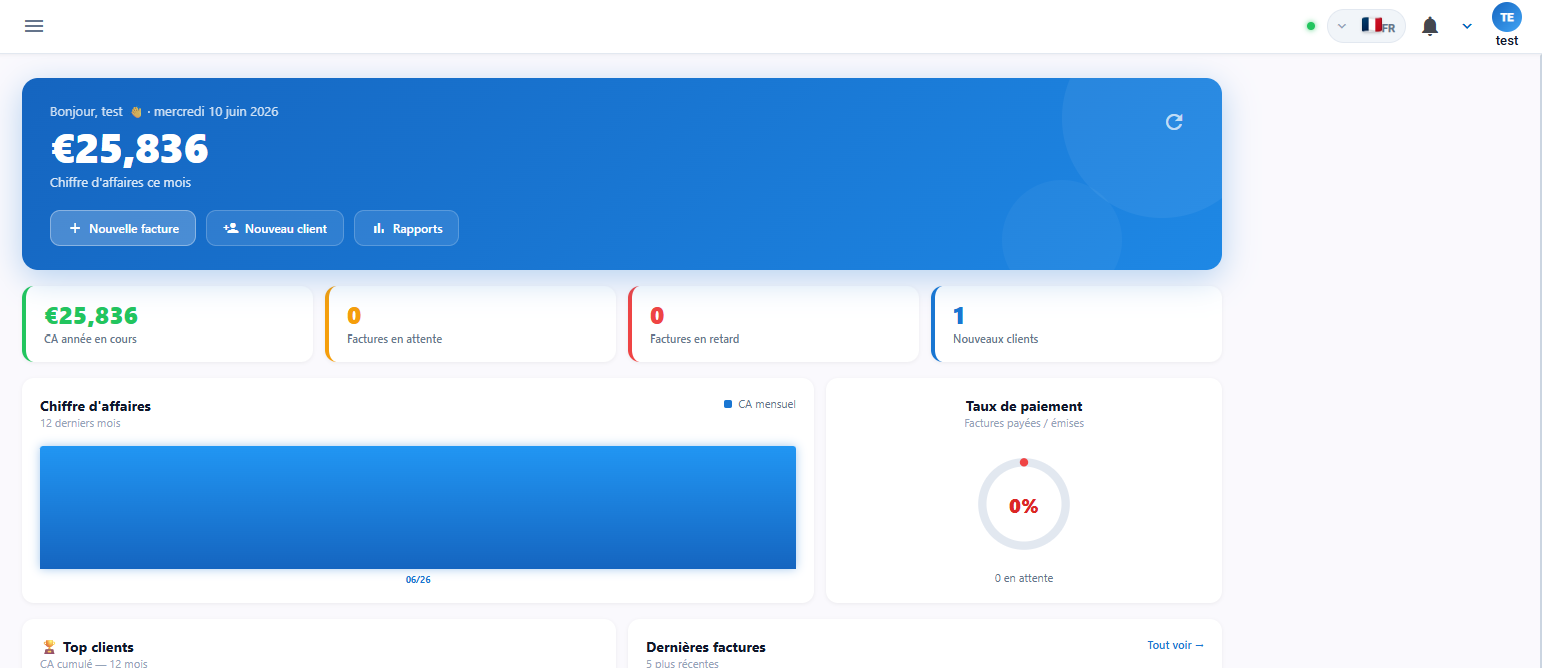Click the Top clients heading

[98, 647]
